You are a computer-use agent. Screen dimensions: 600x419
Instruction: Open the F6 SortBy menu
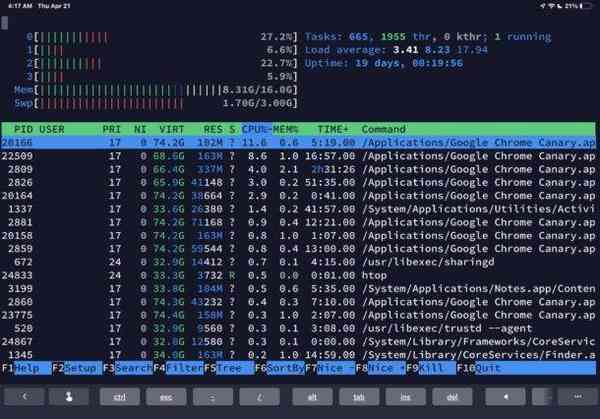tap(279, 368)
